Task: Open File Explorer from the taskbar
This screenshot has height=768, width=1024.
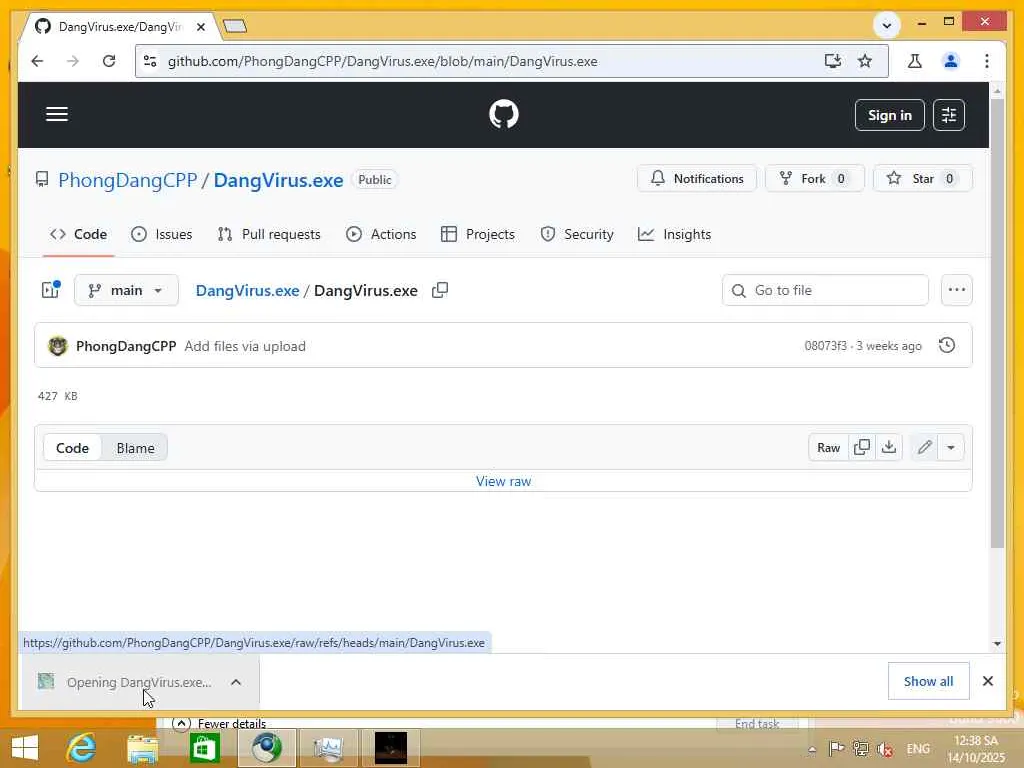Action: 142,748
